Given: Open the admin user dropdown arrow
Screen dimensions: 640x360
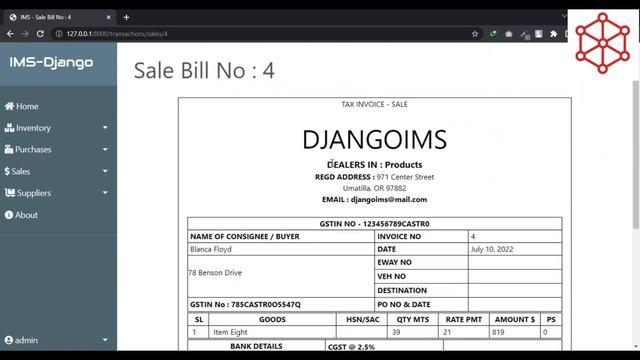Looking at the screenshot, I should point(105,340).
